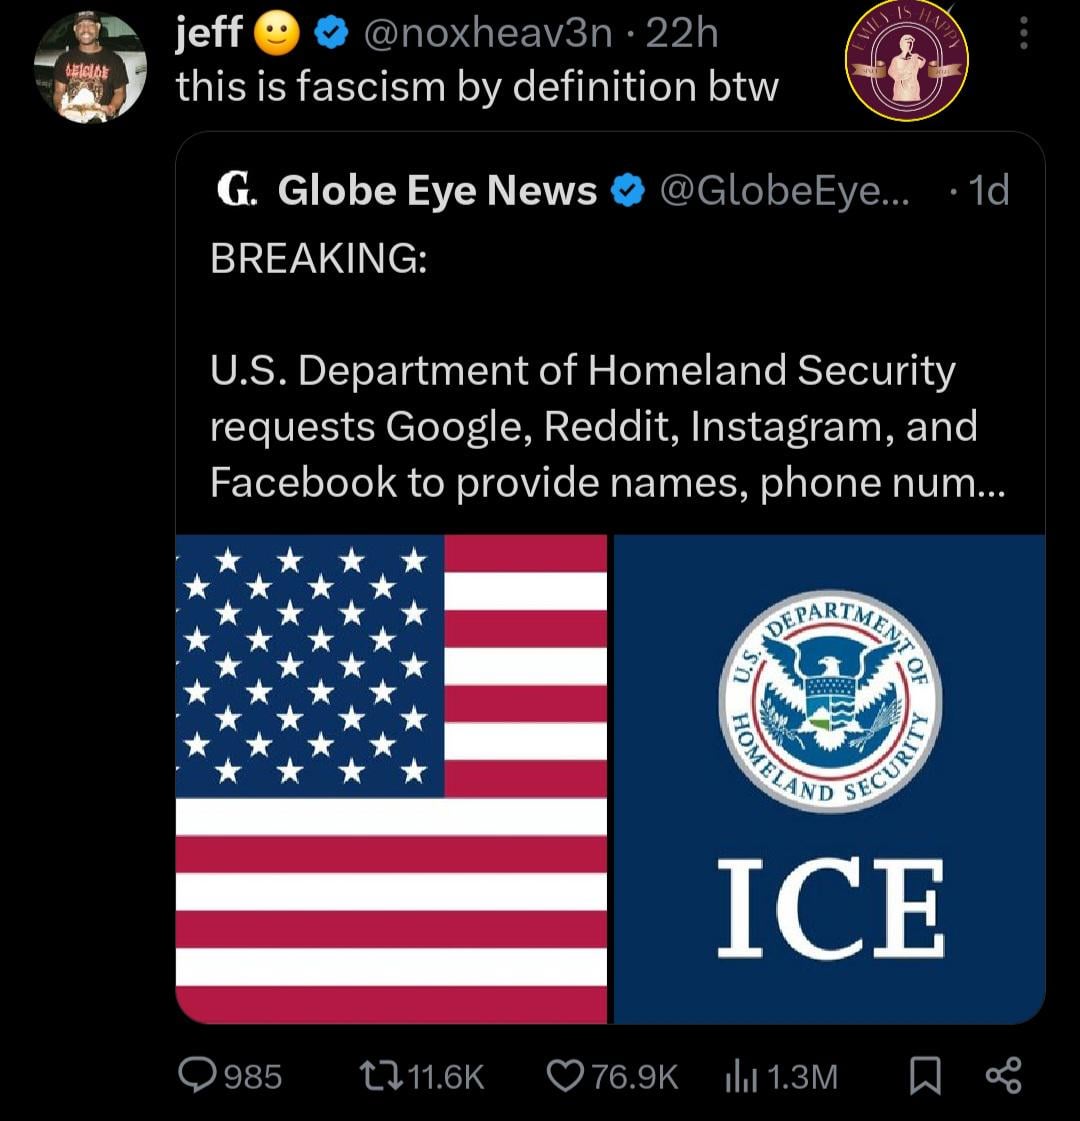
Task: Click Globe Eye News verified badge
Action: (627, 190)
